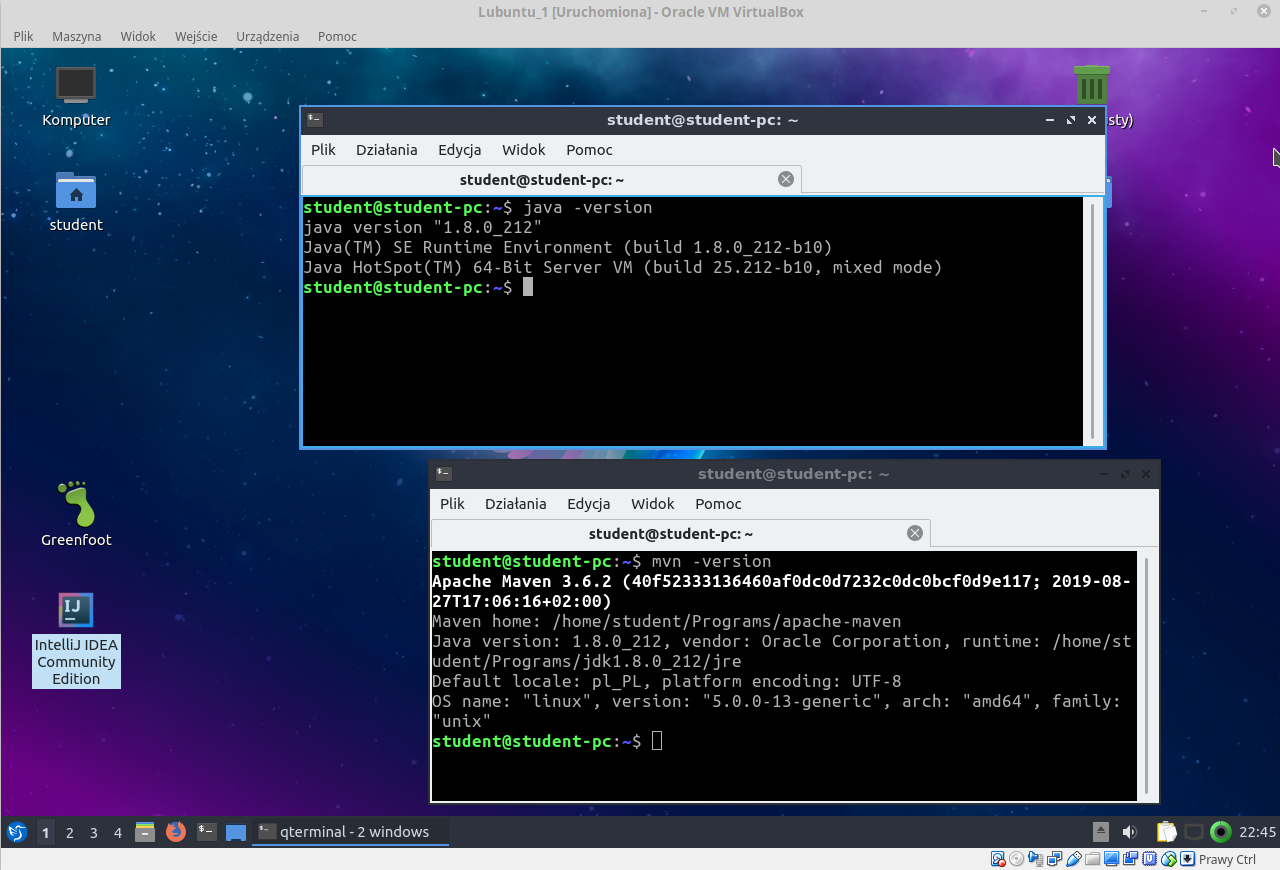Launch IntelliJ IDEA Community Edition shortcut

coord(76,640)
